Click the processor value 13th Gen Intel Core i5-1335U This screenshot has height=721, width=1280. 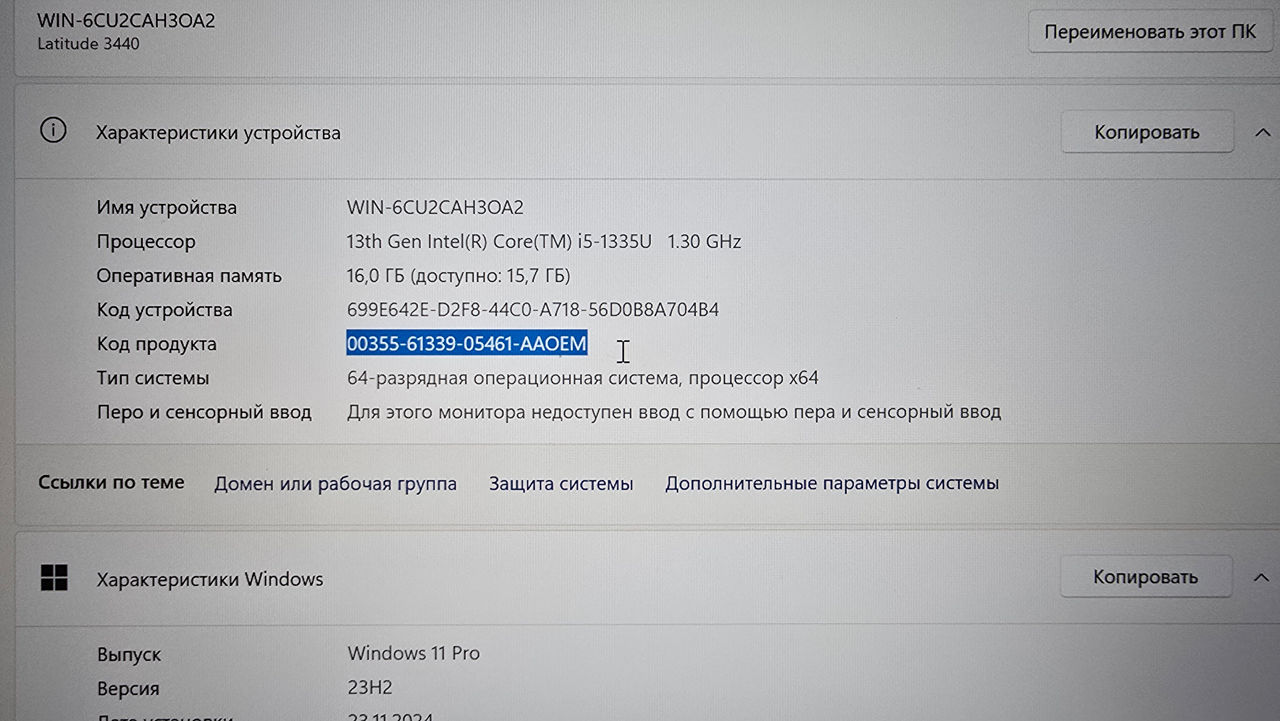[544, 242]
